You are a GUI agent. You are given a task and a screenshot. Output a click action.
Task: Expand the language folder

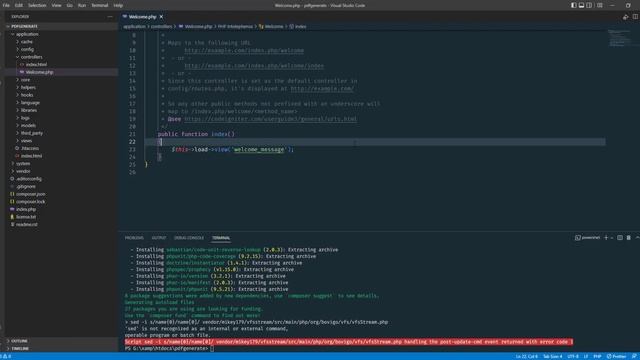(30, 102)
